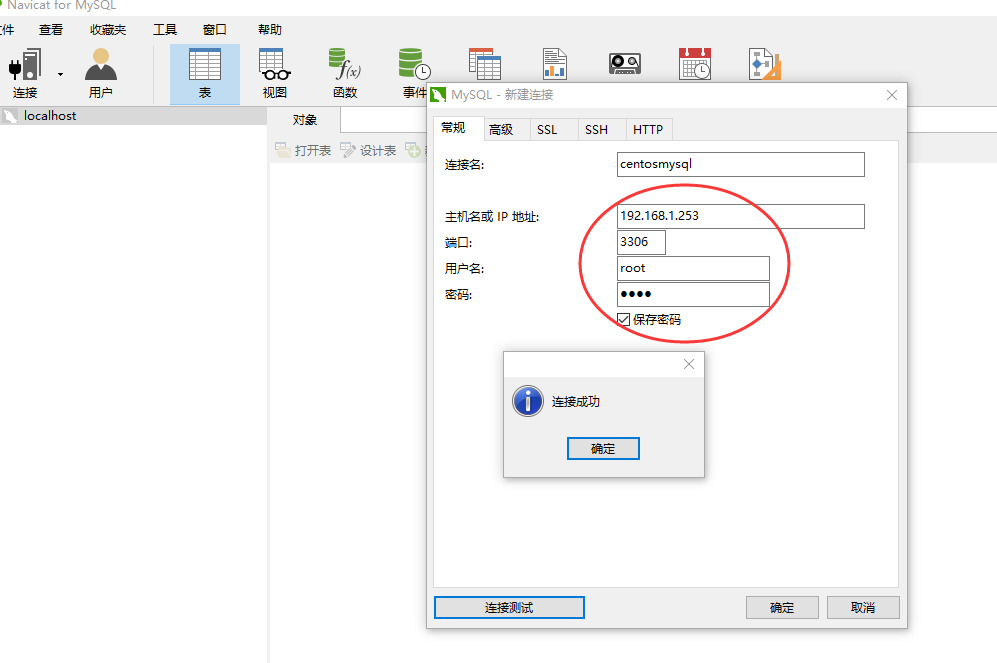Click the host IP address field
Image resolution: width=997 pixels, height=663 pixels.
[741, 216]
